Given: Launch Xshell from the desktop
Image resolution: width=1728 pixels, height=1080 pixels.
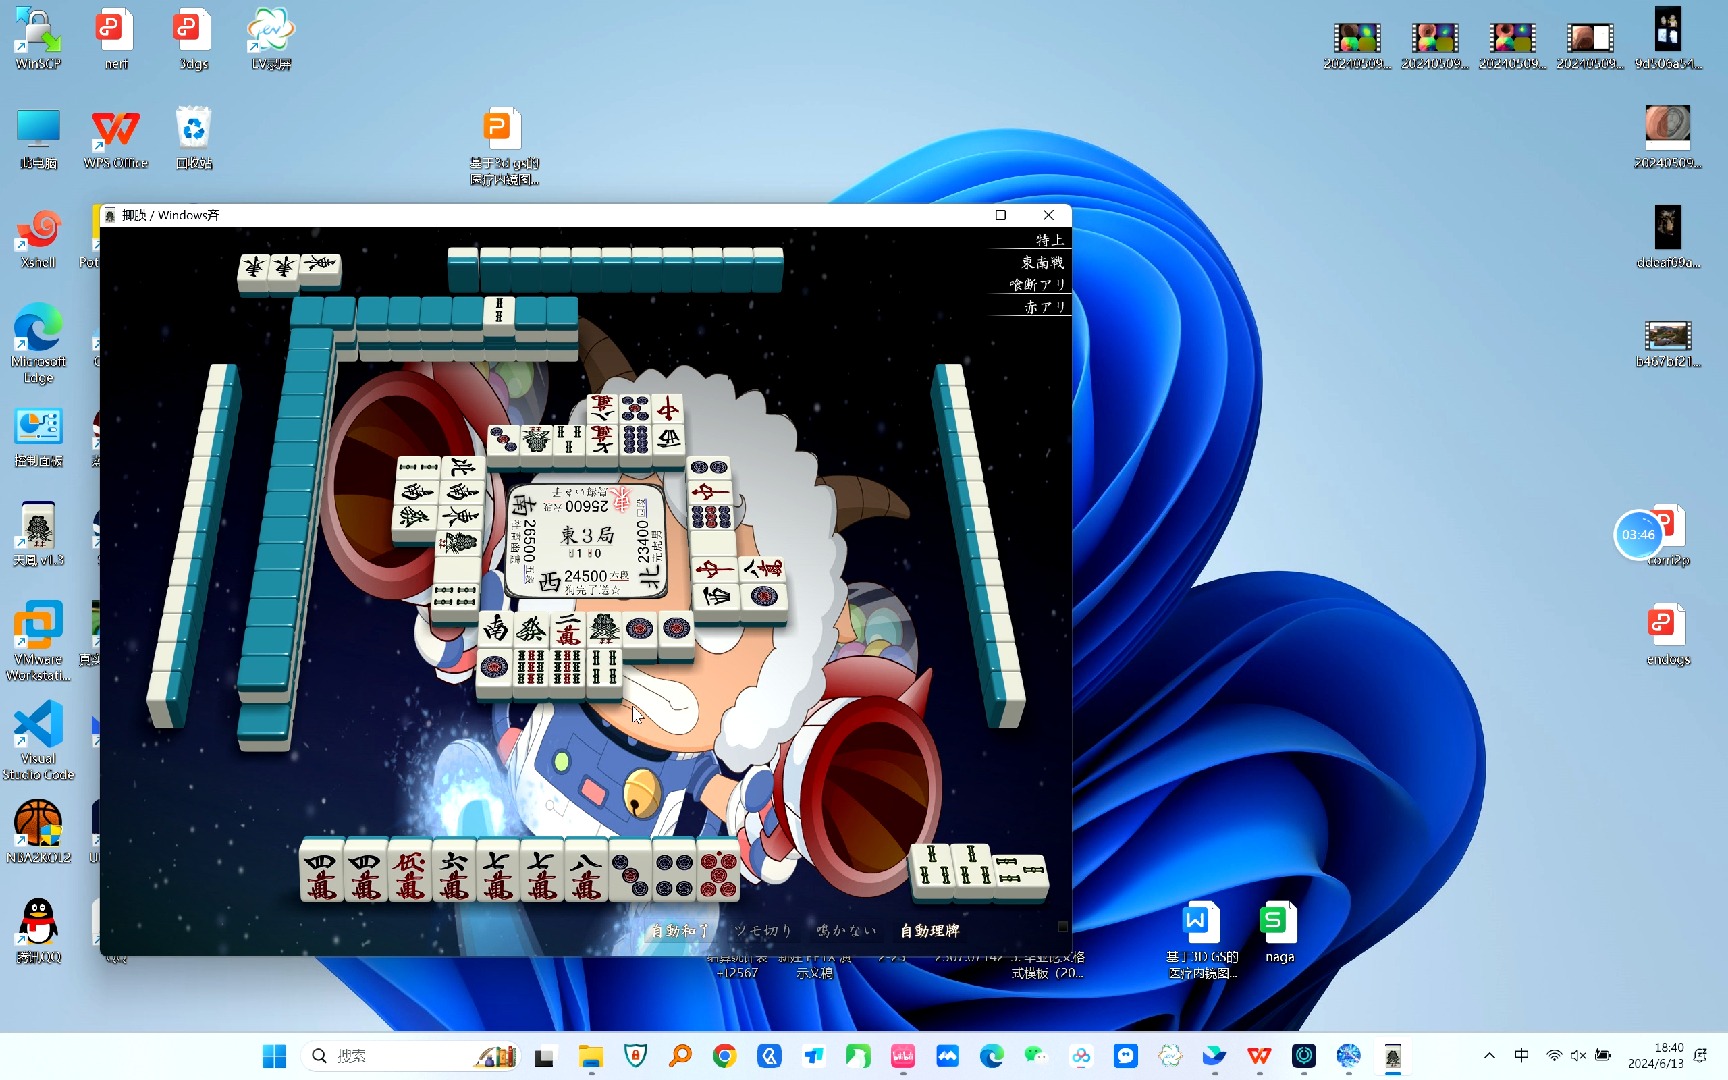Looking at the screenshot, I should [x=38, y=238].
